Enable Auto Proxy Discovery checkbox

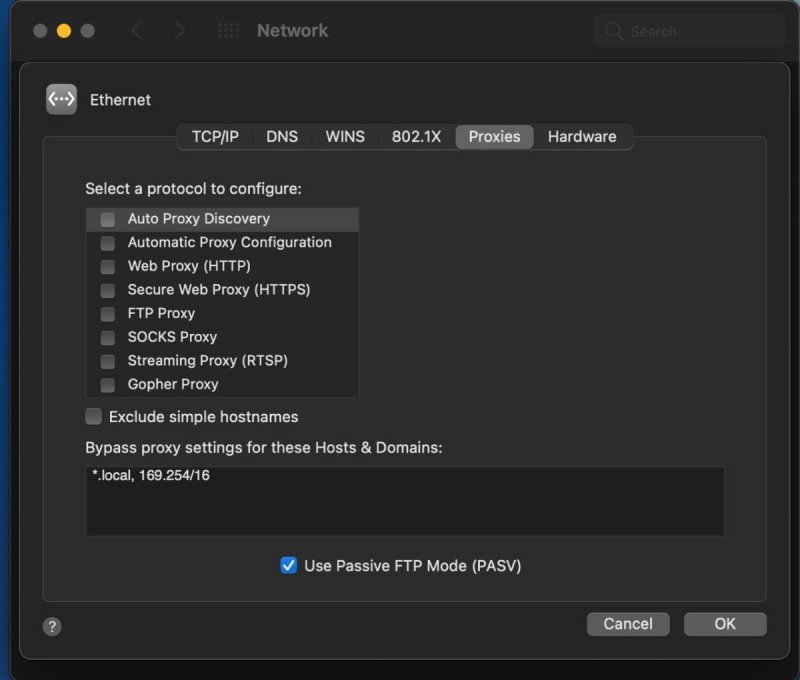(x=107, y=219)
